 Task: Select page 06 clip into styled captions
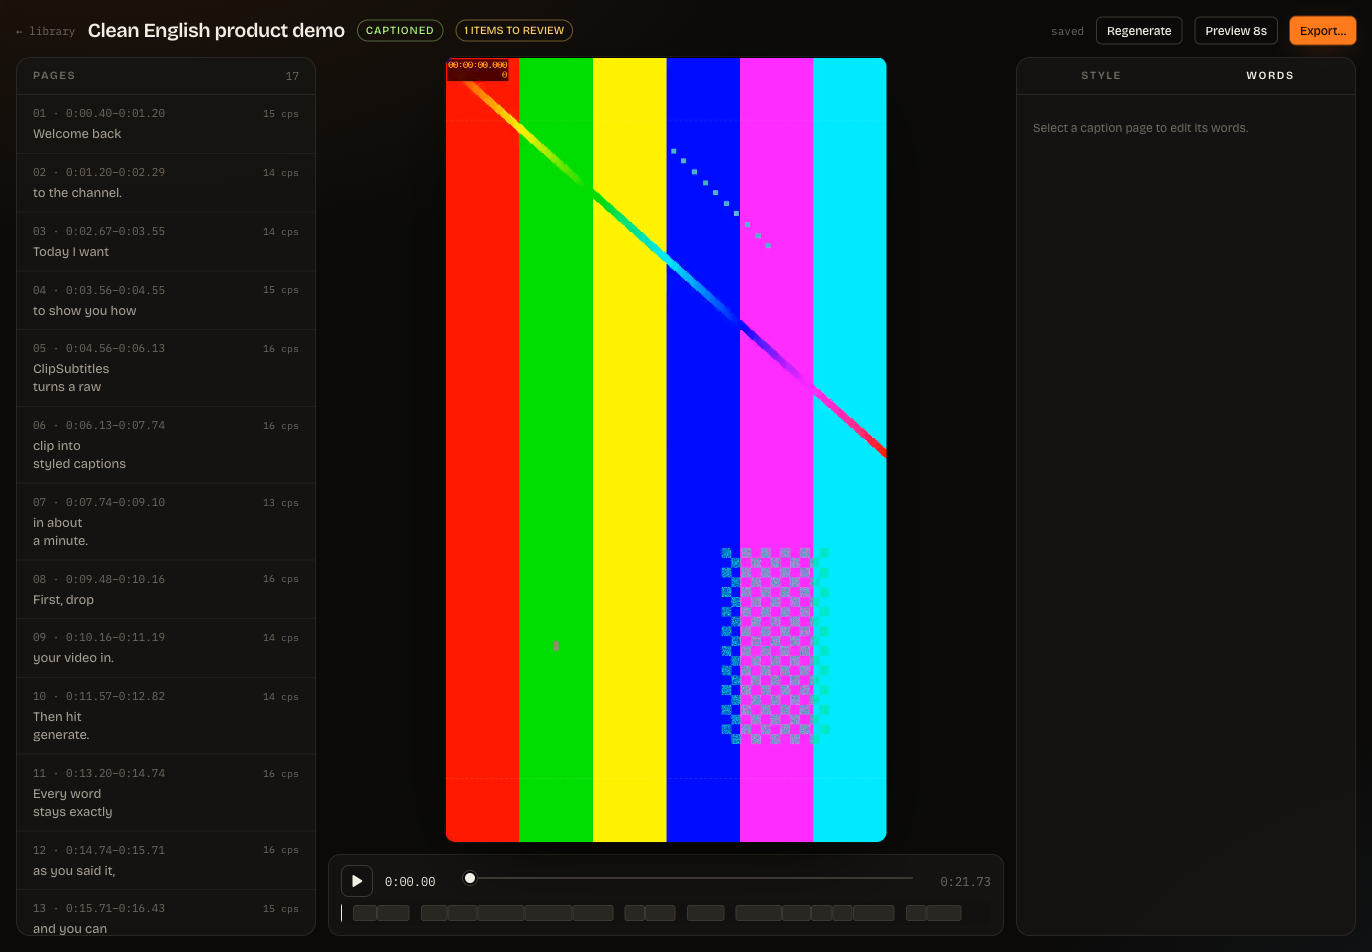(x=166, y=445)
